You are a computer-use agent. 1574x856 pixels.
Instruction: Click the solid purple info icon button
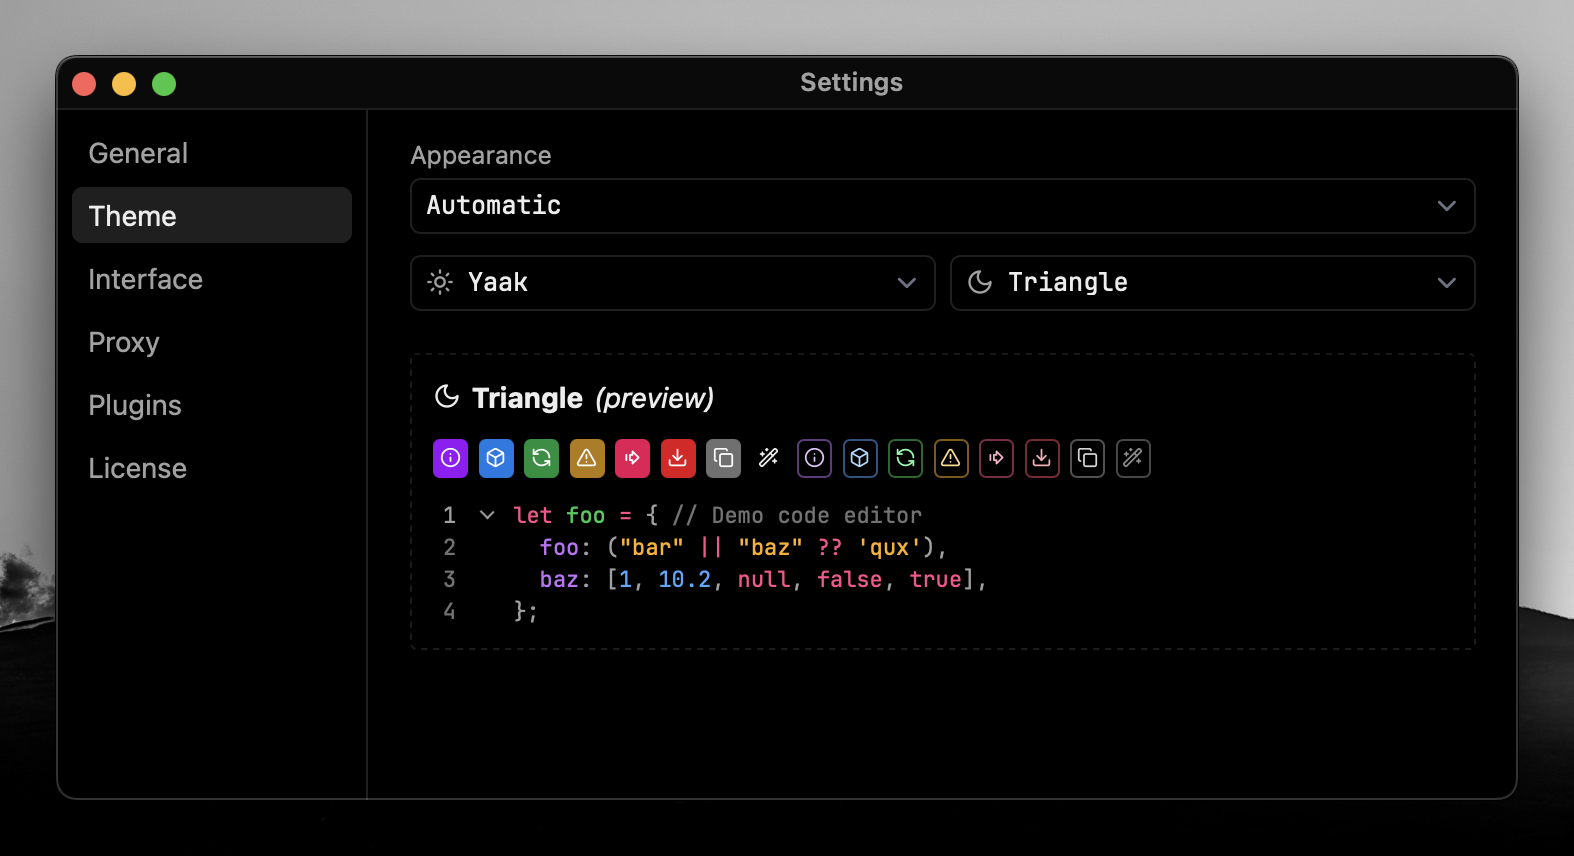(450, 458)
